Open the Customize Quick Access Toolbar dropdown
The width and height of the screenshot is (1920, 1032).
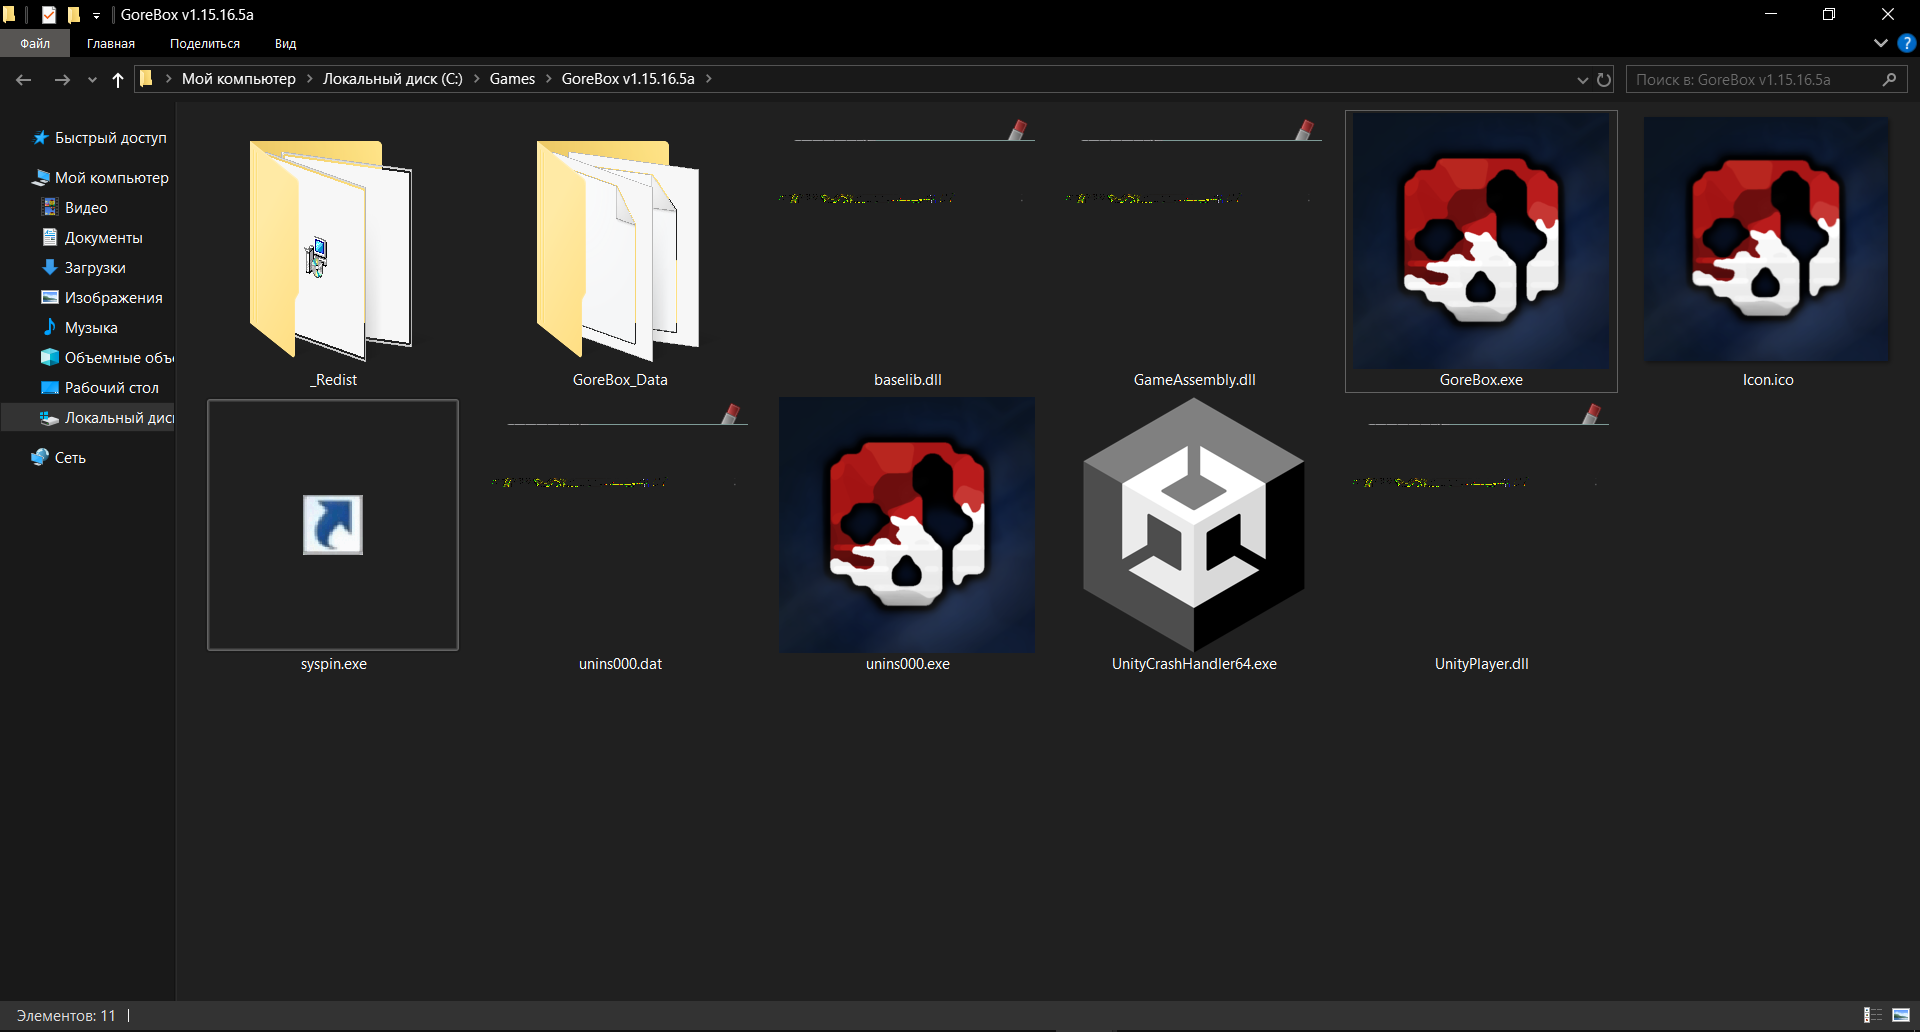pyautogui.click(x=96, y=15)
